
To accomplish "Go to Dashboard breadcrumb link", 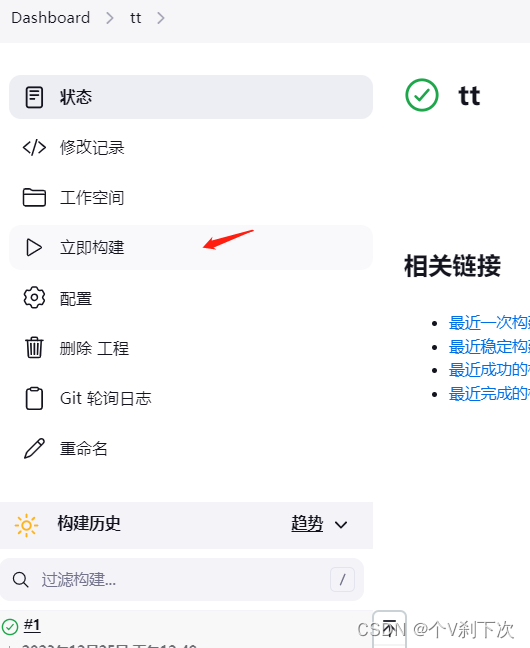I will pyautogui.click(x=50, y=18).
